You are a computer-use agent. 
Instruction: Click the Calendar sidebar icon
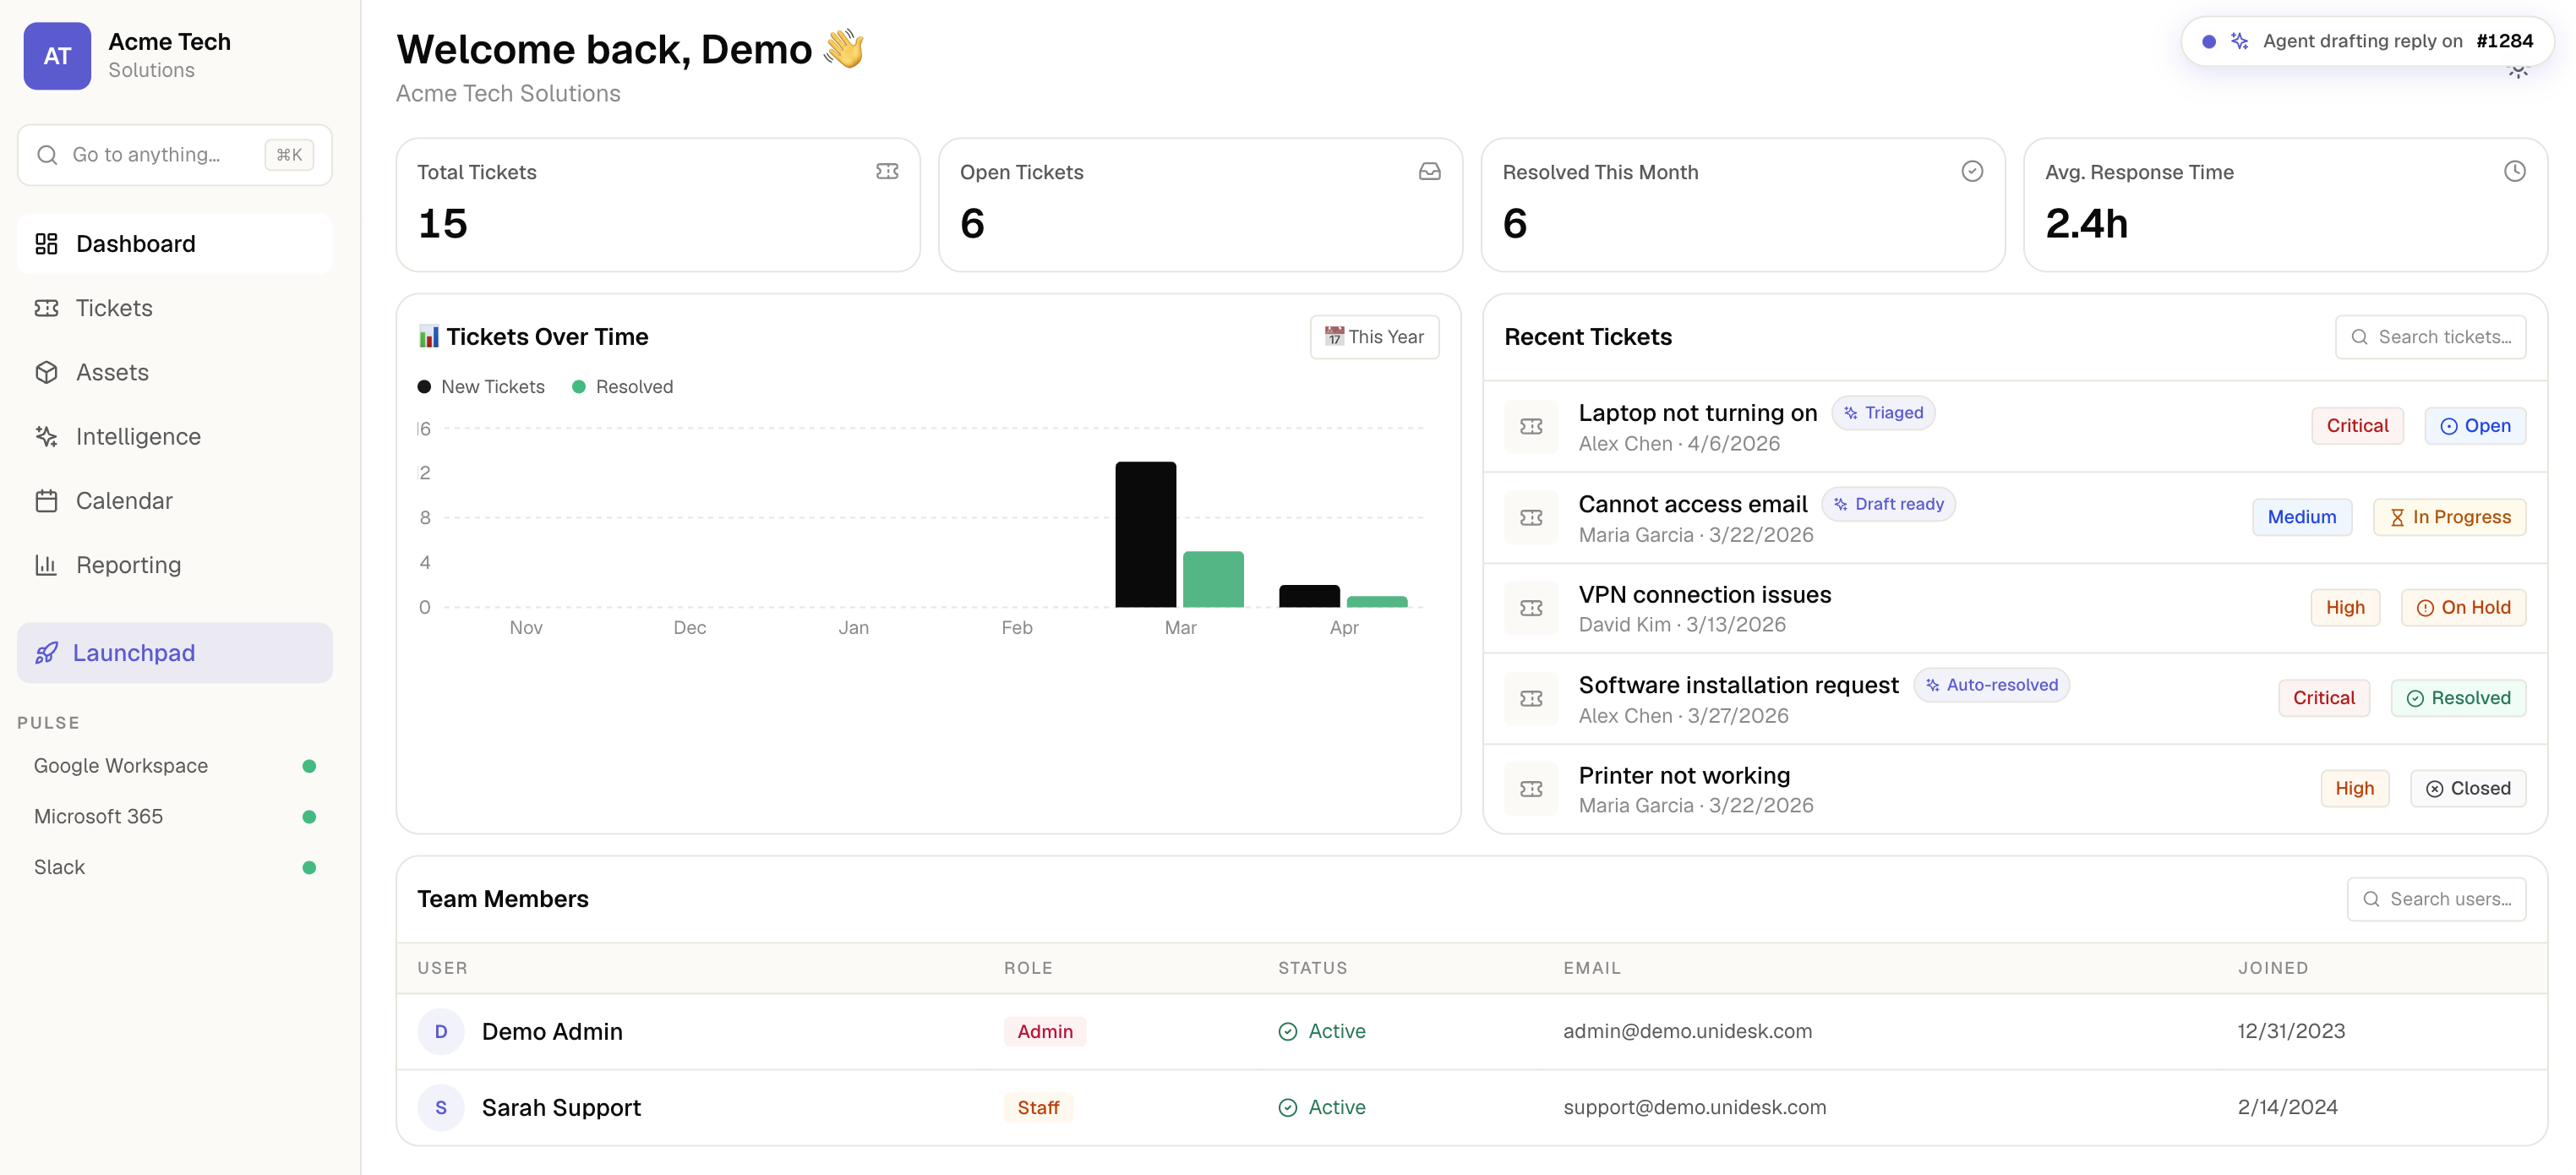pos(46,501)
